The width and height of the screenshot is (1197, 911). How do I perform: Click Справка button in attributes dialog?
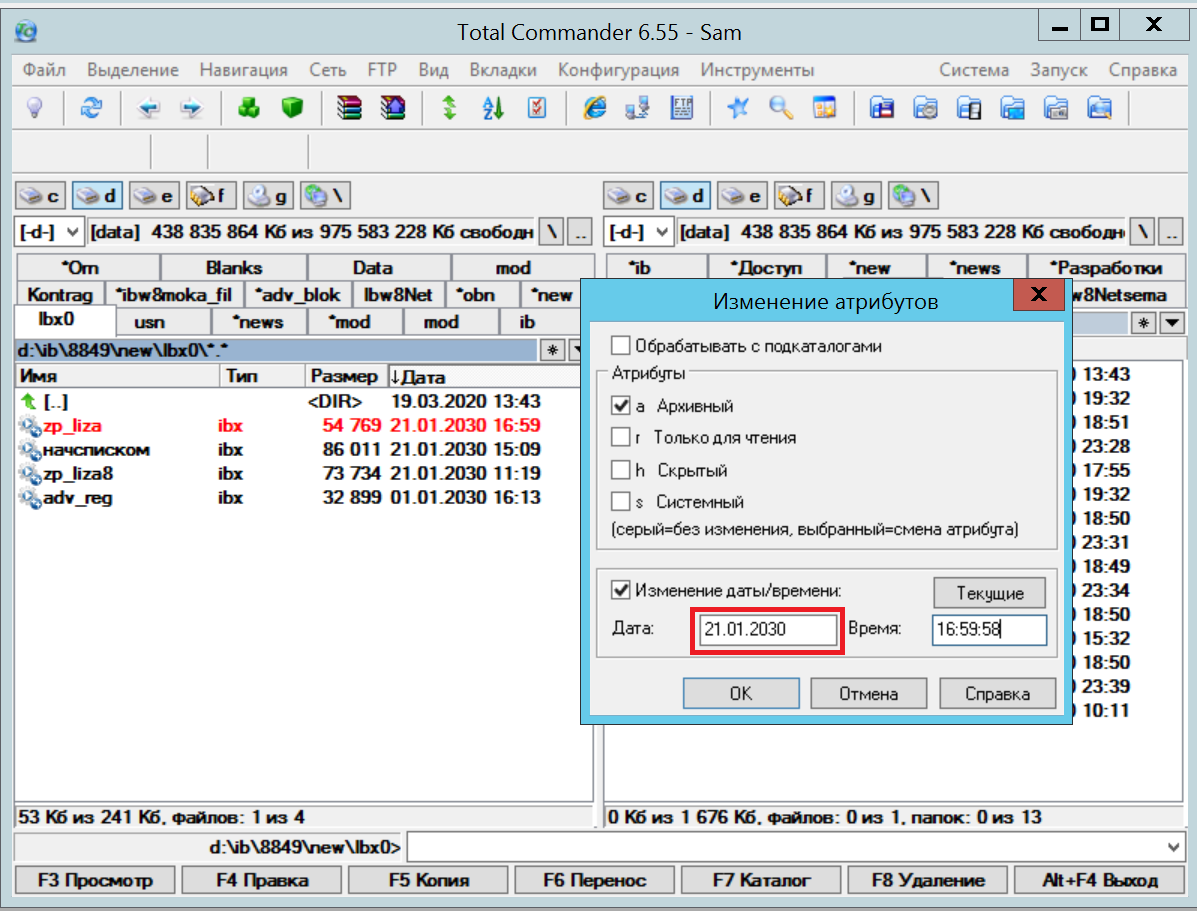(x=998, y=693)
